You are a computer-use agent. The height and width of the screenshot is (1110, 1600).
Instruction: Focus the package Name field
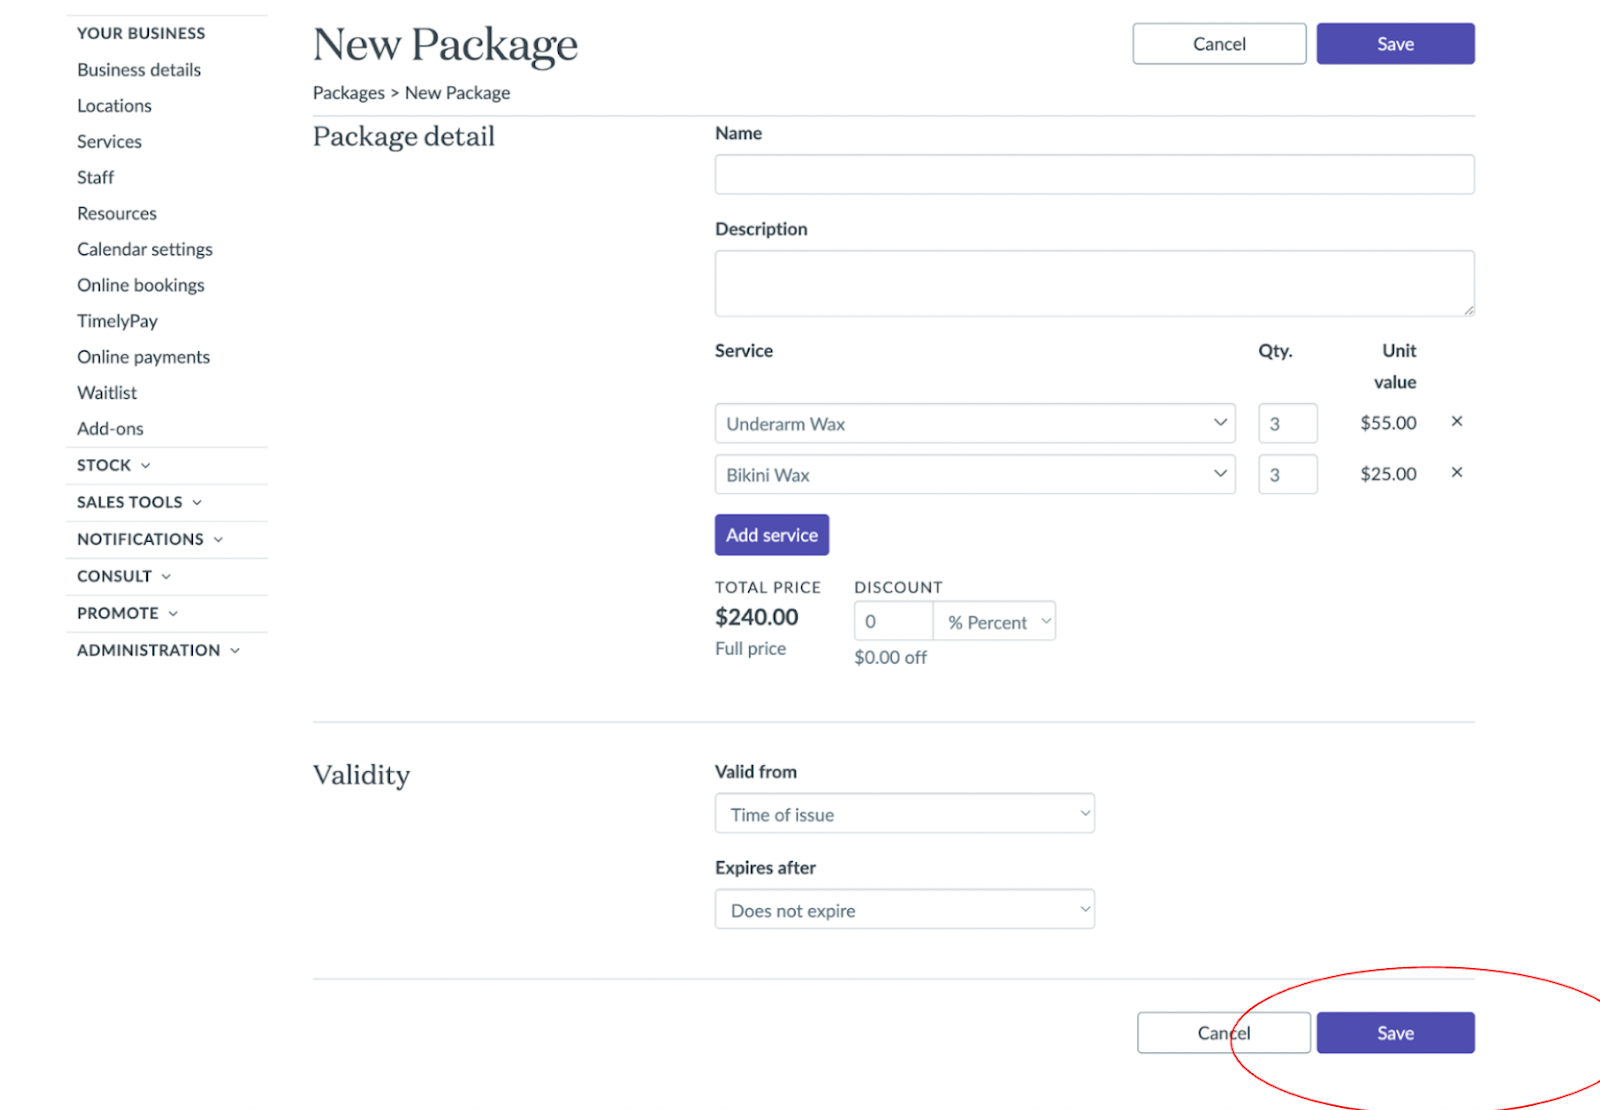(1094, 175)
